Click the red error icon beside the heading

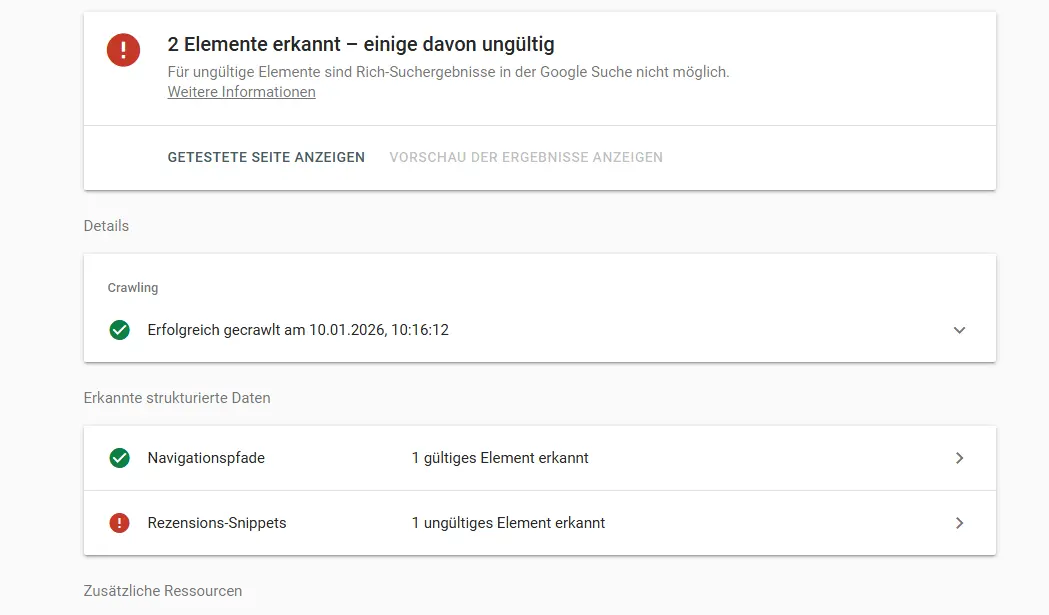coord(124,49)
